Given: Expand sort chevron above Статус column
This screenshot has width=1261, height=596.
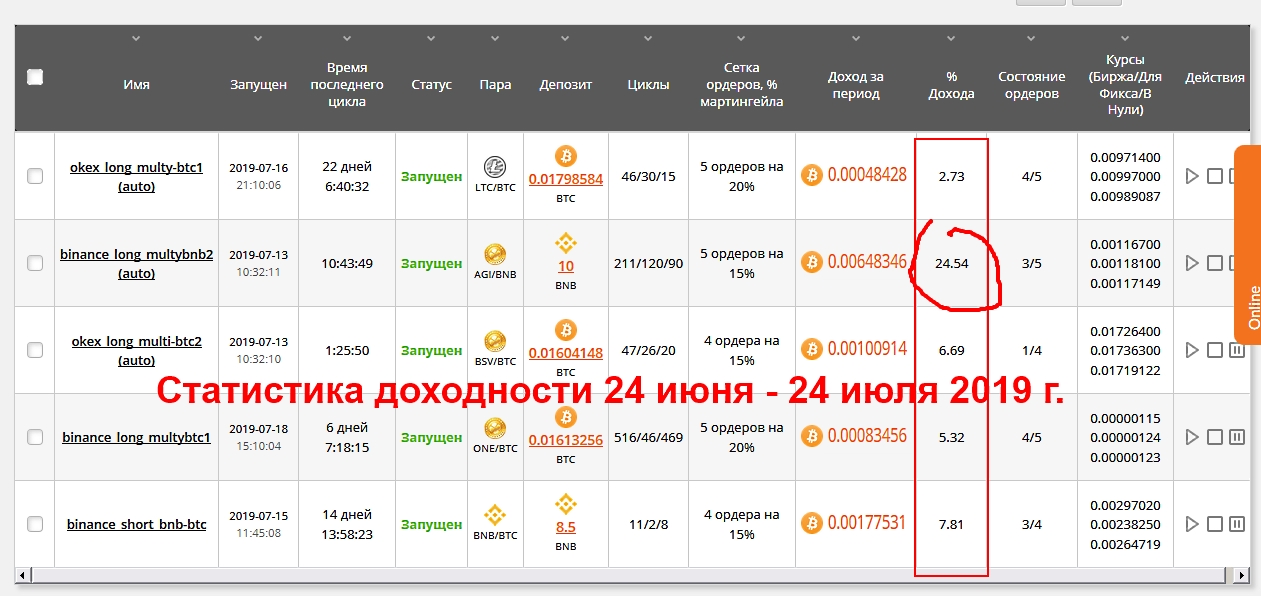Looking at the screenshot, I should pyautogui.click(x=431, y=39).
